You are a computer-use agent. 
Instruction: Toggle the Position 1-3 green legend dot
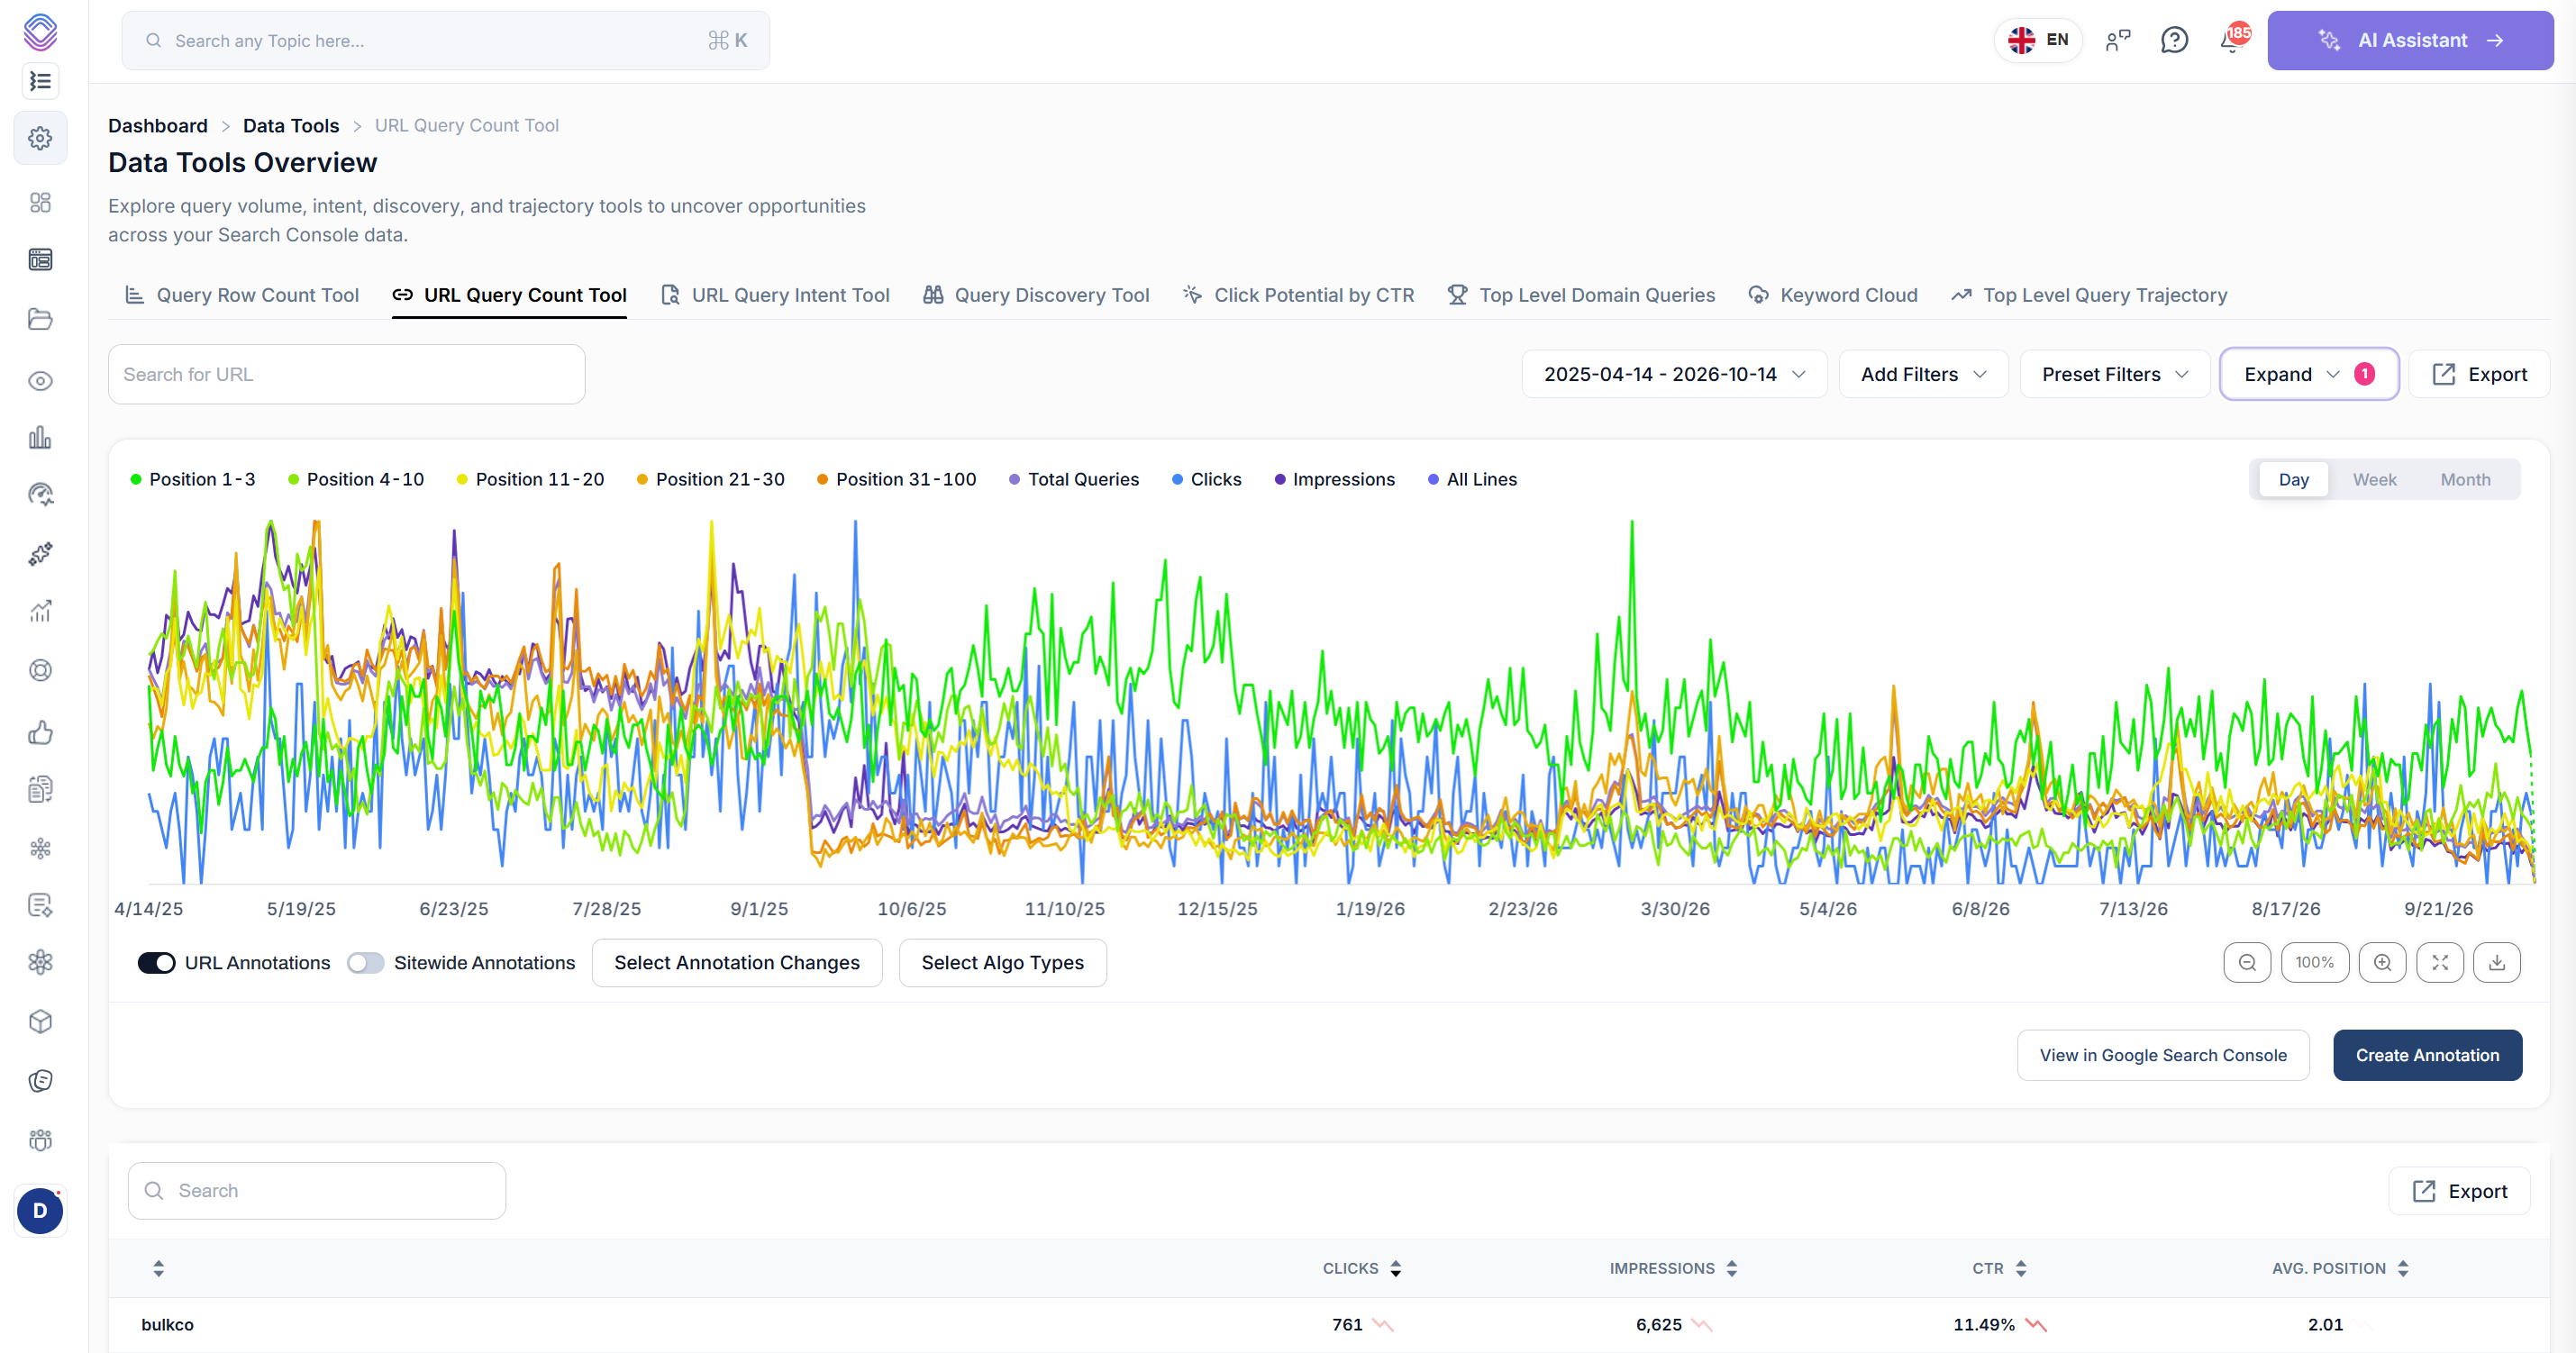coord(136,479)
